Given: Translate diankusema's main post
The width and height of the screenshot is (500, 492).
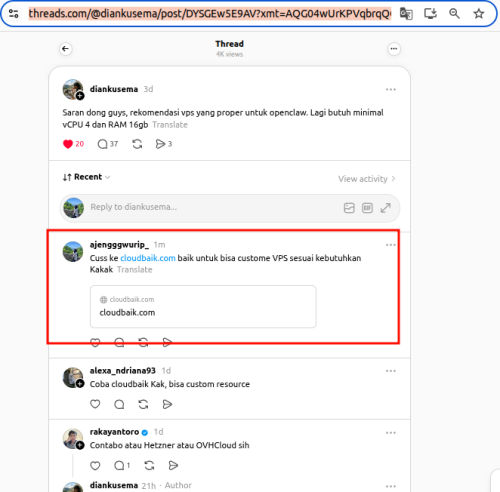Looking at the screenshot, I should click(x=170, y=125).
